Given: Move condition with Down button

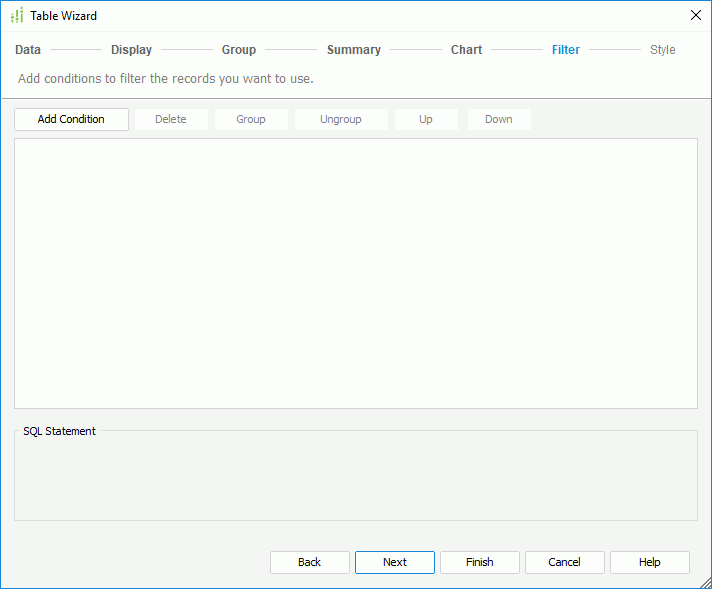Looking at the screenshot, I should (x=499, y=119).
